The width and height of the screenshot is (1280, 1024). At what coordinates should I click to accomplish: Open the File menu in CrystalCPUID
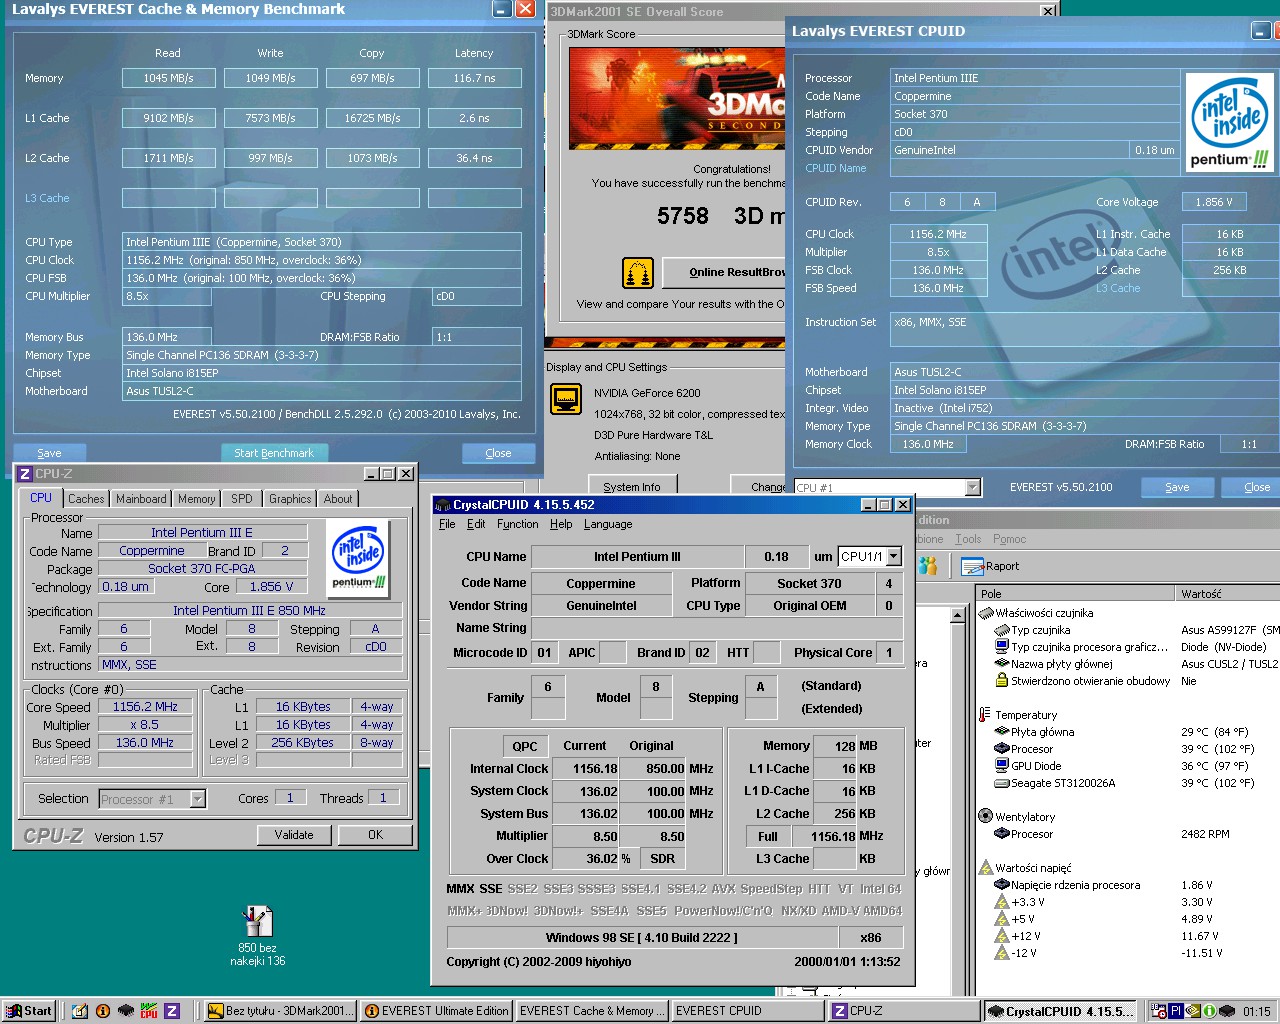tap(447, 524)
